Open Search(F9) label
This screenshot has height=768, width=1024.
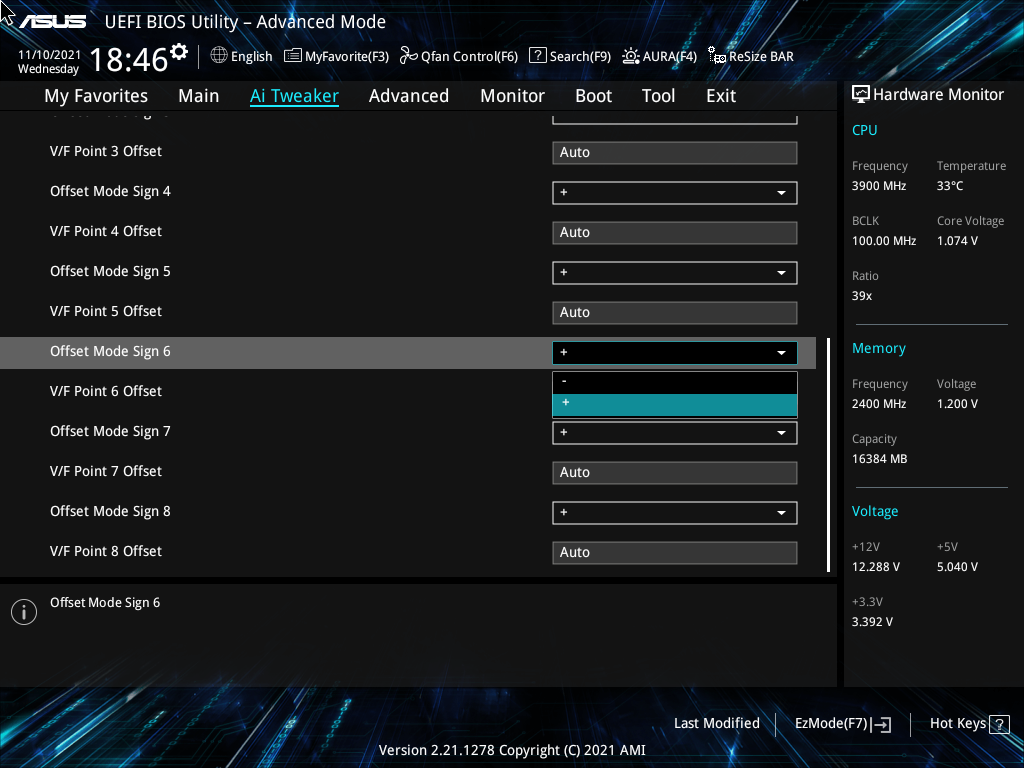pyautogui.click(x=580, y=57)
